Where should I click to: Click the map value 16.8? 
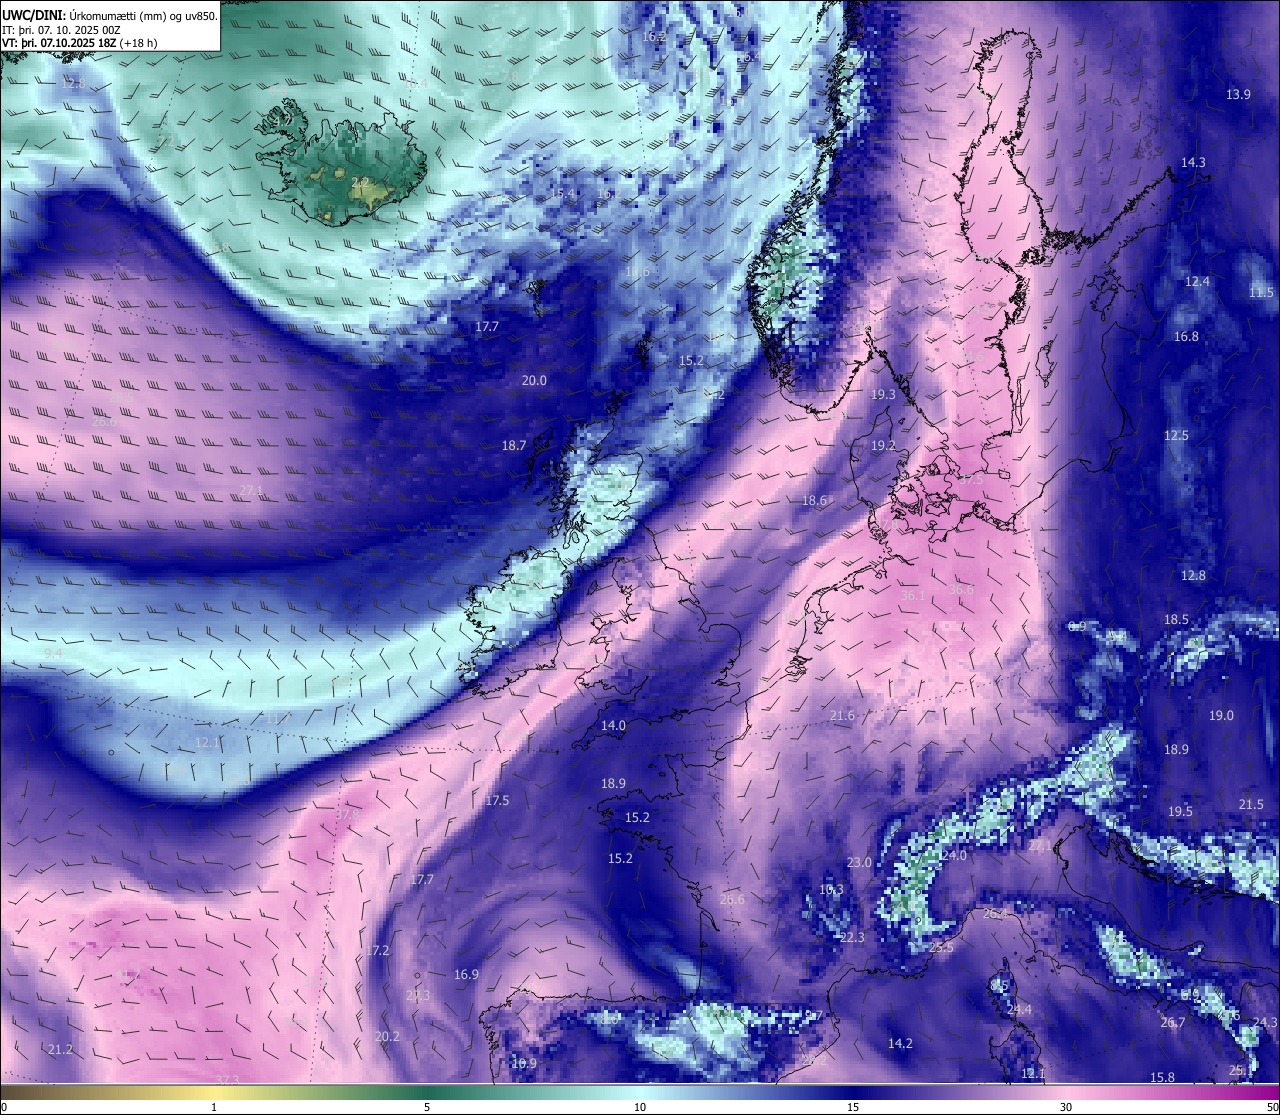pos(1186,336)
